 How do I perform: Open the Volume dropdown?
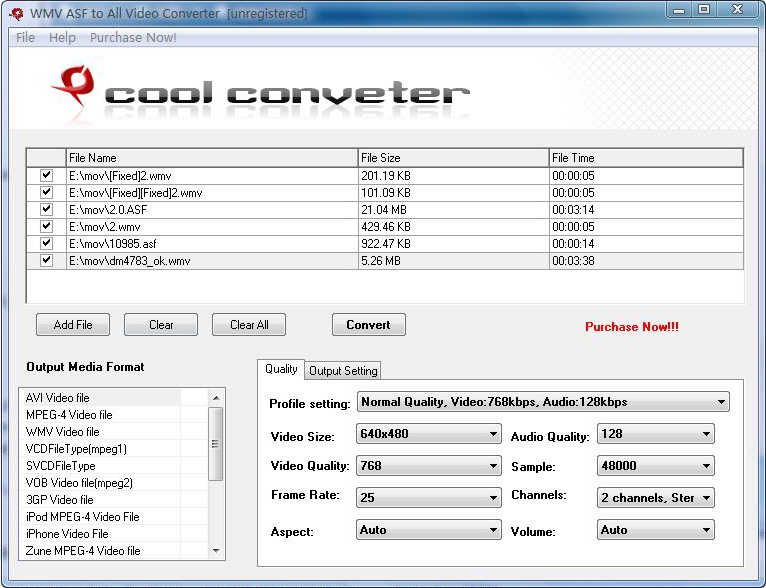click(656, 530)
